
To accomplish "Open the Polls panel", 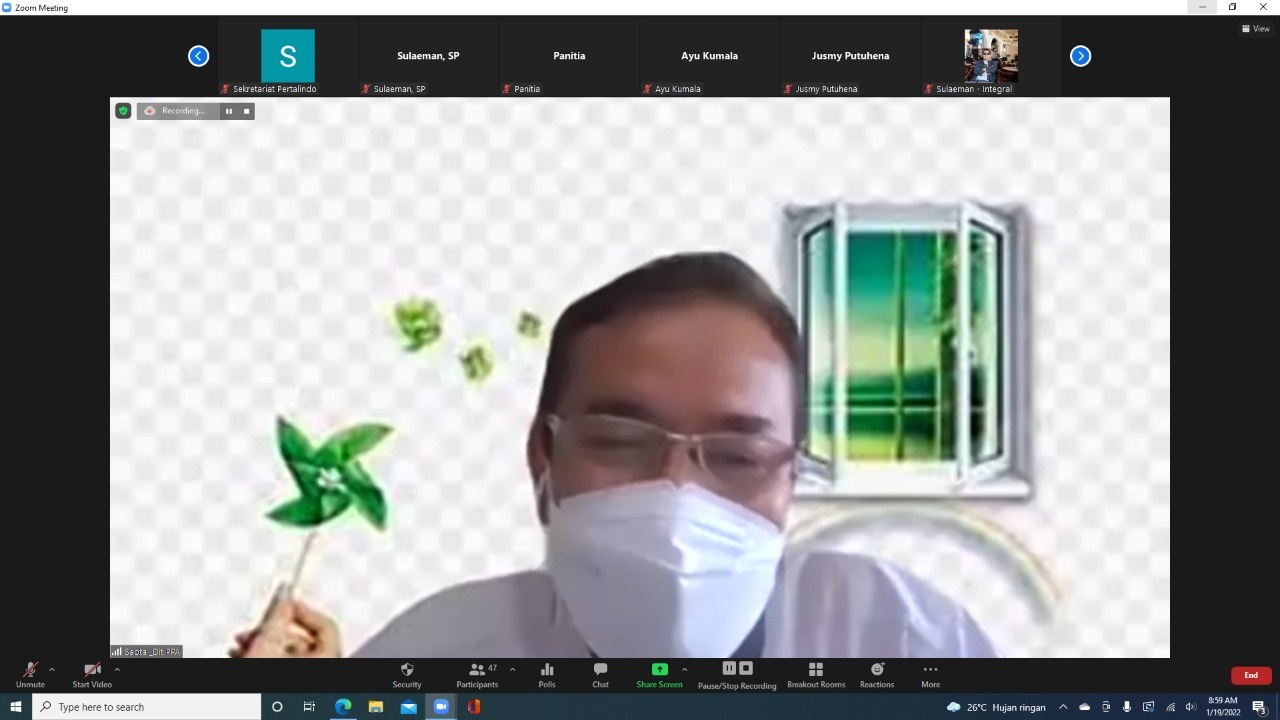I will [546, 675].
